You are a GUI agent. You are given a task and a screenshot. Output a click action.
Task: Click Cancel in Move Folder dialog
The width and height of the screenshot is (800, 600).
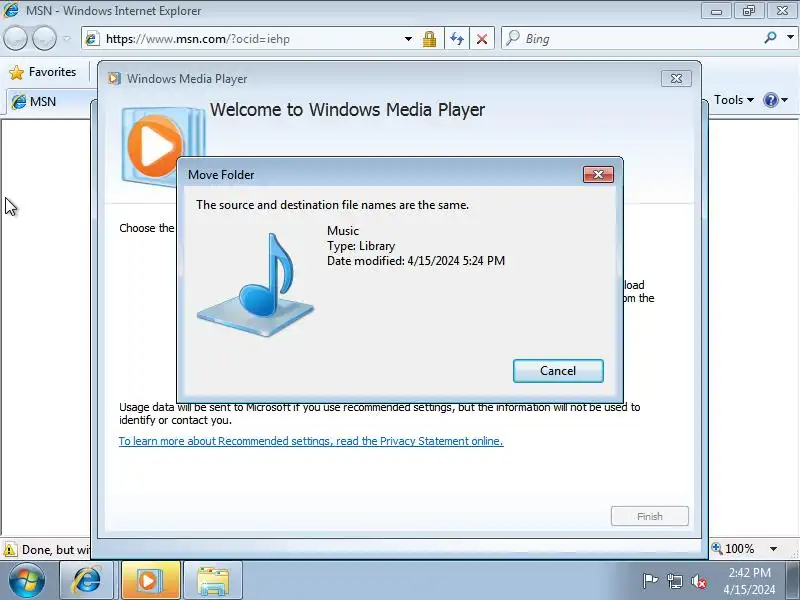click(558, 371)
